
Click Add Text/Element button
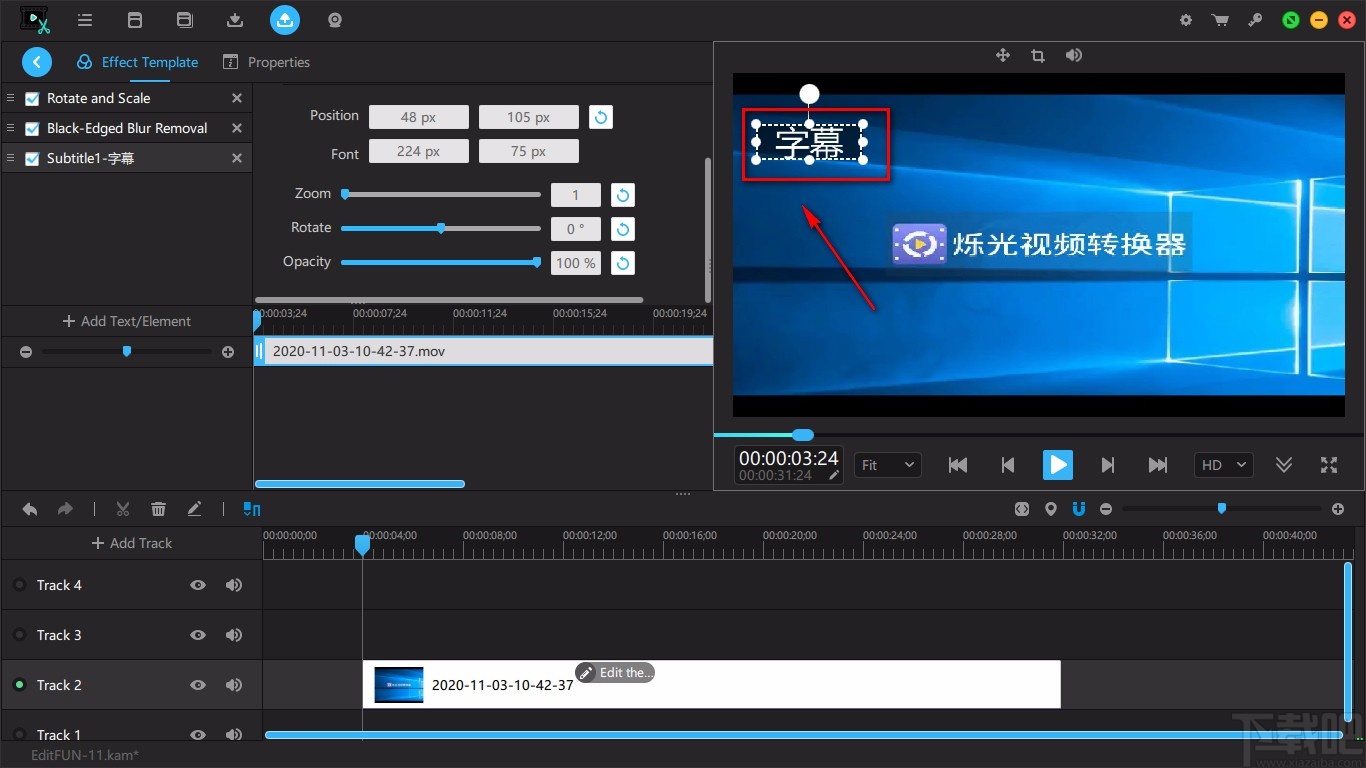click(126, 321)
